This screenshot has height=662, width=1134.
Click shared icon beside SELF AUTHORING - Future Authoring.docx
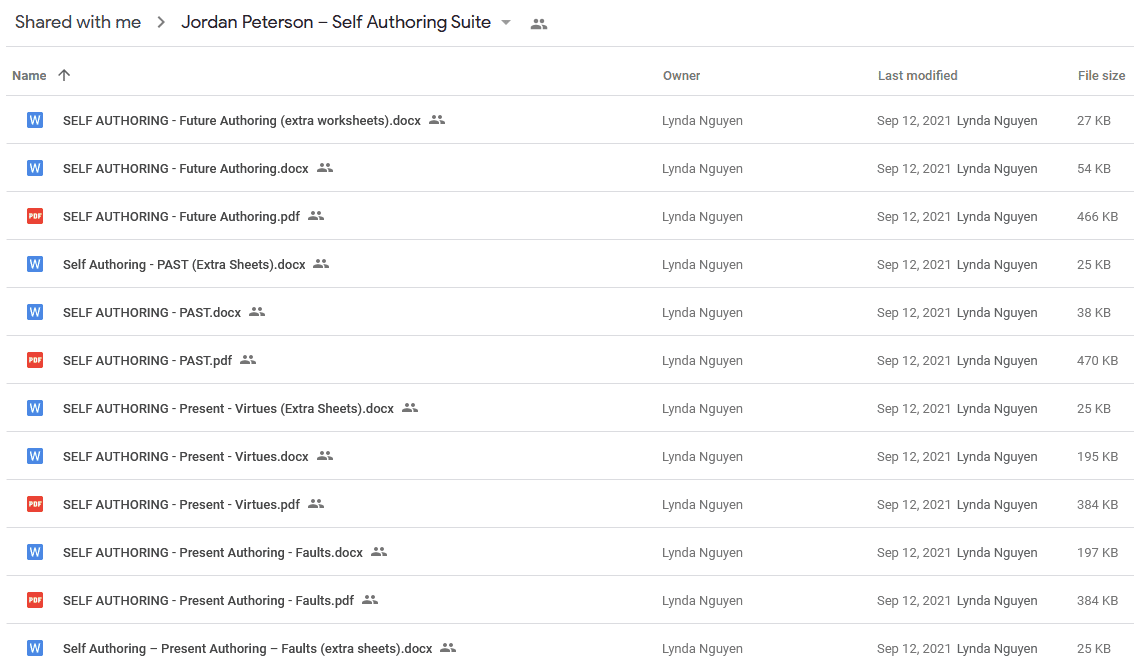pos(325,167)
